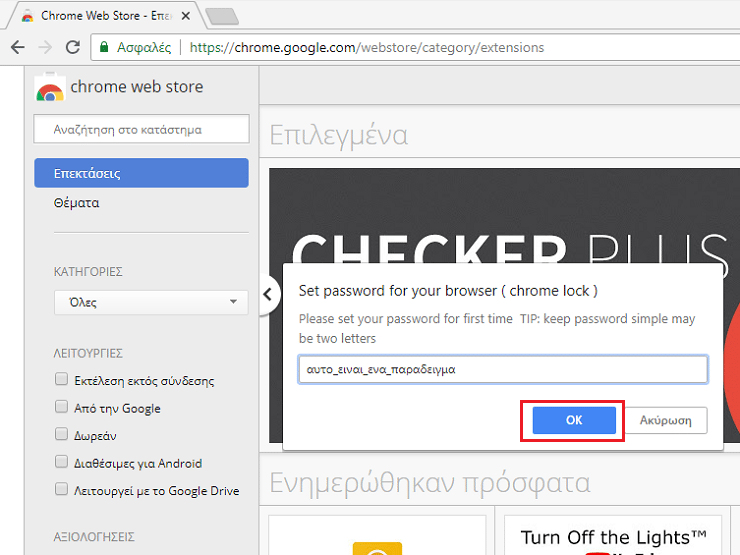Toggle the Από την Google checkbox

click(x=61, y=406)
